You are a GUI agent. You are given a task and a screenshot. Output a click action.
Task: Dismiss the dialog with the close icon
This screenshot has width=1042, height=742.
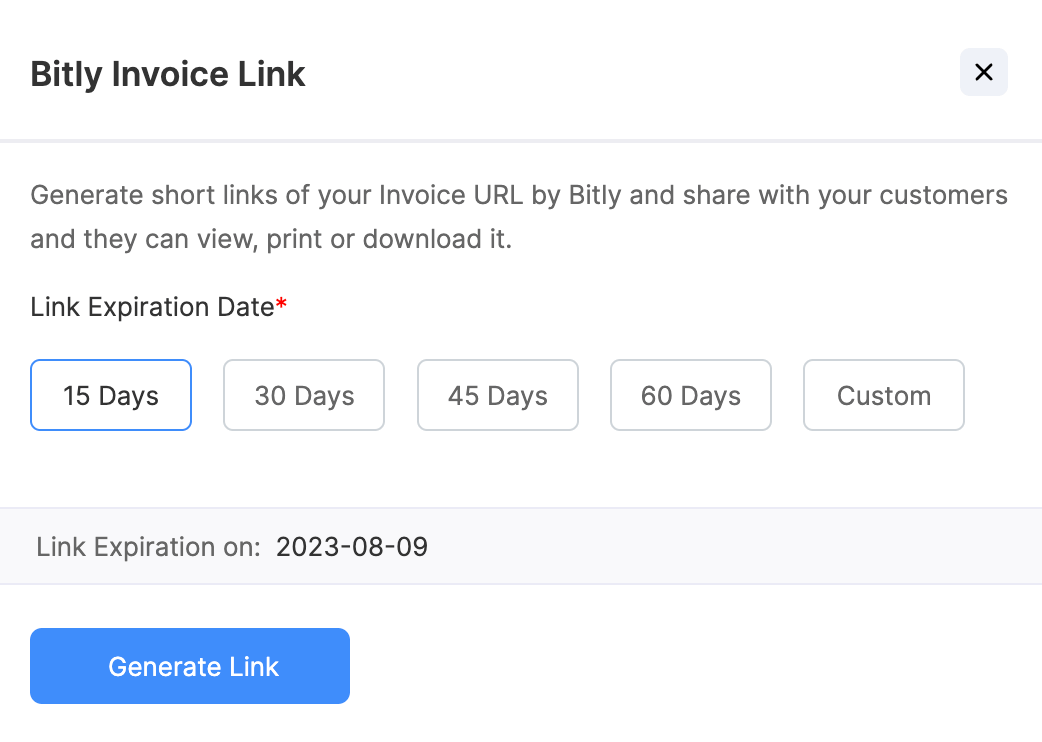[983, 72]
